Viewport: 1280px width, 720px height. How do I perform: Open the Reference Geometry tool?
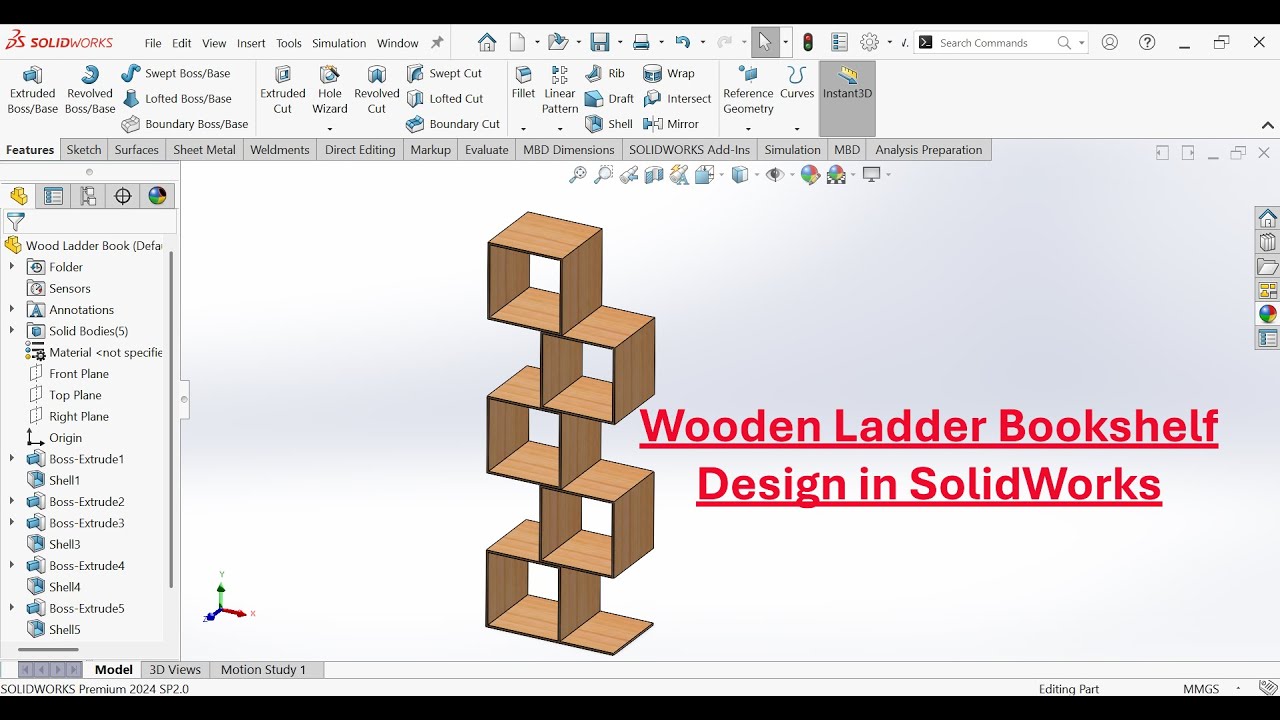[x=748, y=91]
